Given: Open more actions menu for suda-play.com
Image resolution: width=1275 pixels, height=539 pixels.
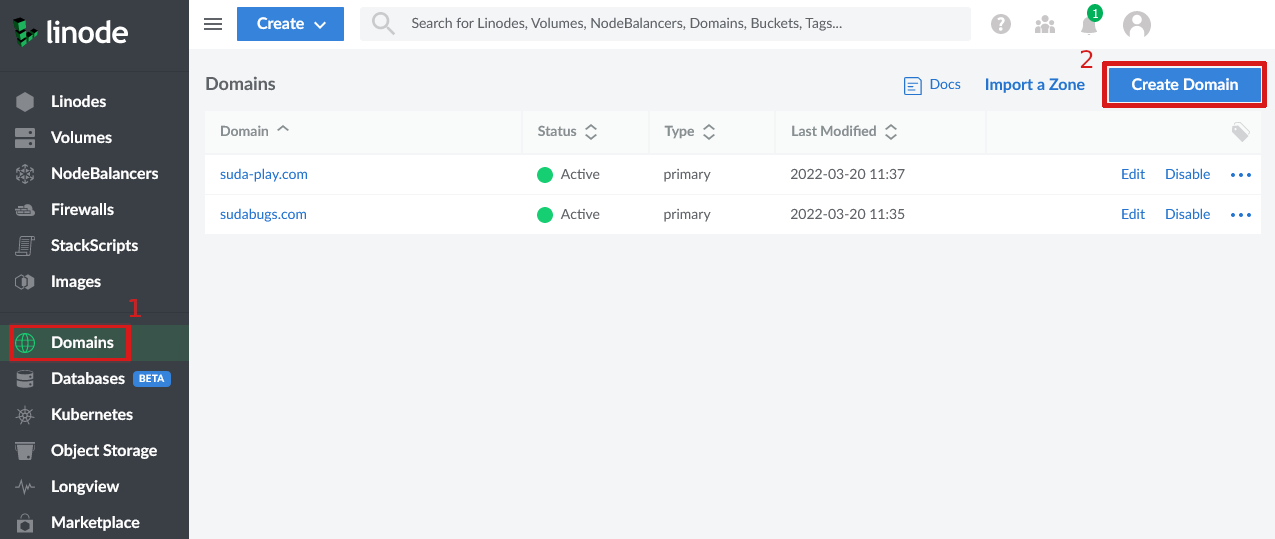Looking at the screenshot, I should click(x=1241, y=175).
